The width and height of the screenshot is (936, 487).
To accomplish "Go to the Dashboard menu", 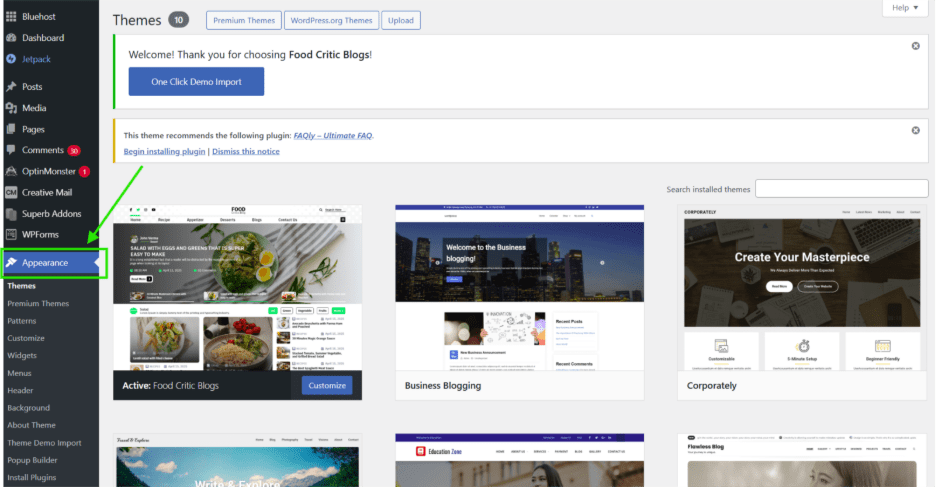I will [43, 38].
